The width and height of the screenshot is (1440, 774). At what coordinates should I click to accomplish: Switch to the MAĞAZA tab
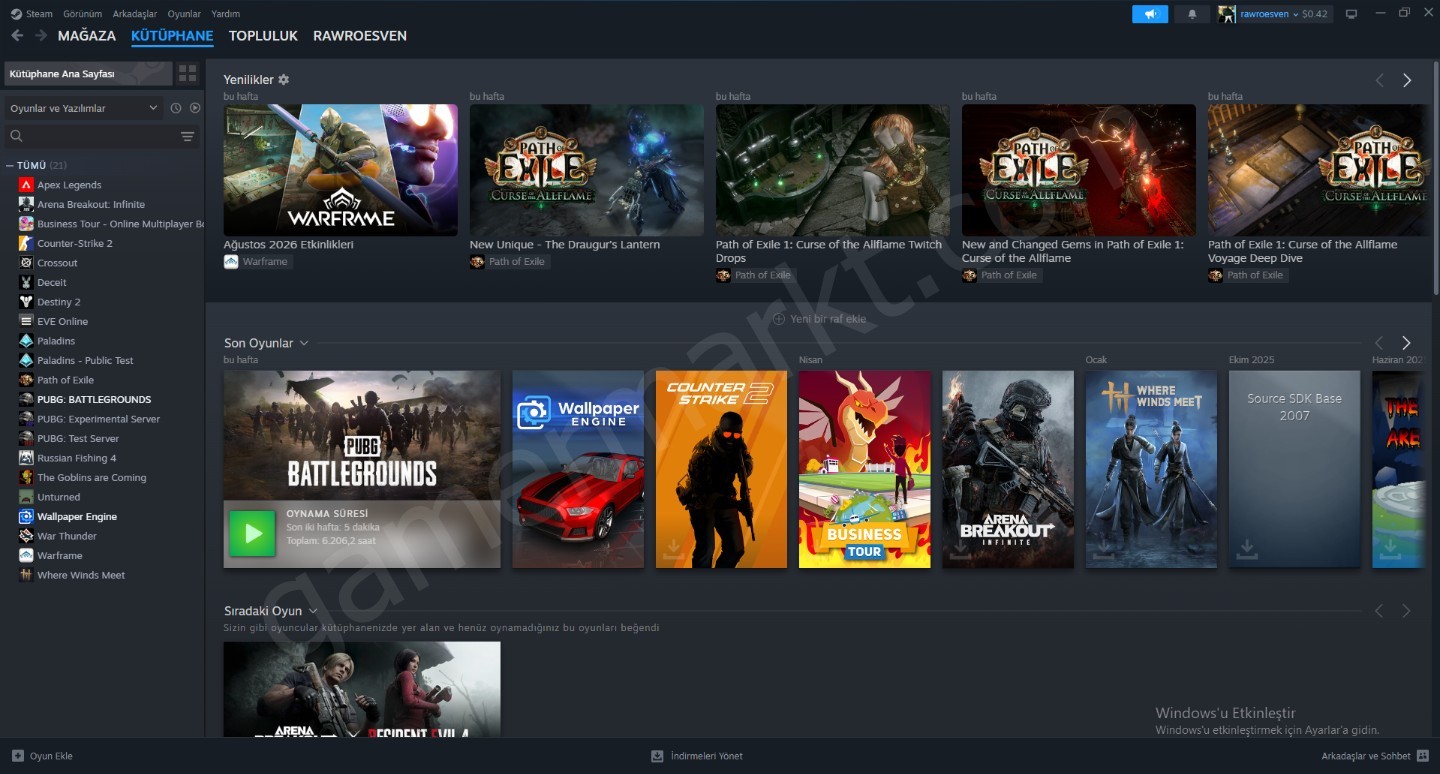click(87, 36)
